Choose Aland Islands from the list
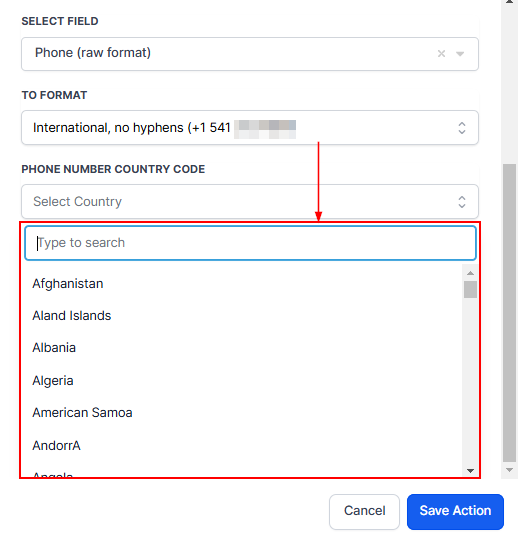 [x=72, y=316]
